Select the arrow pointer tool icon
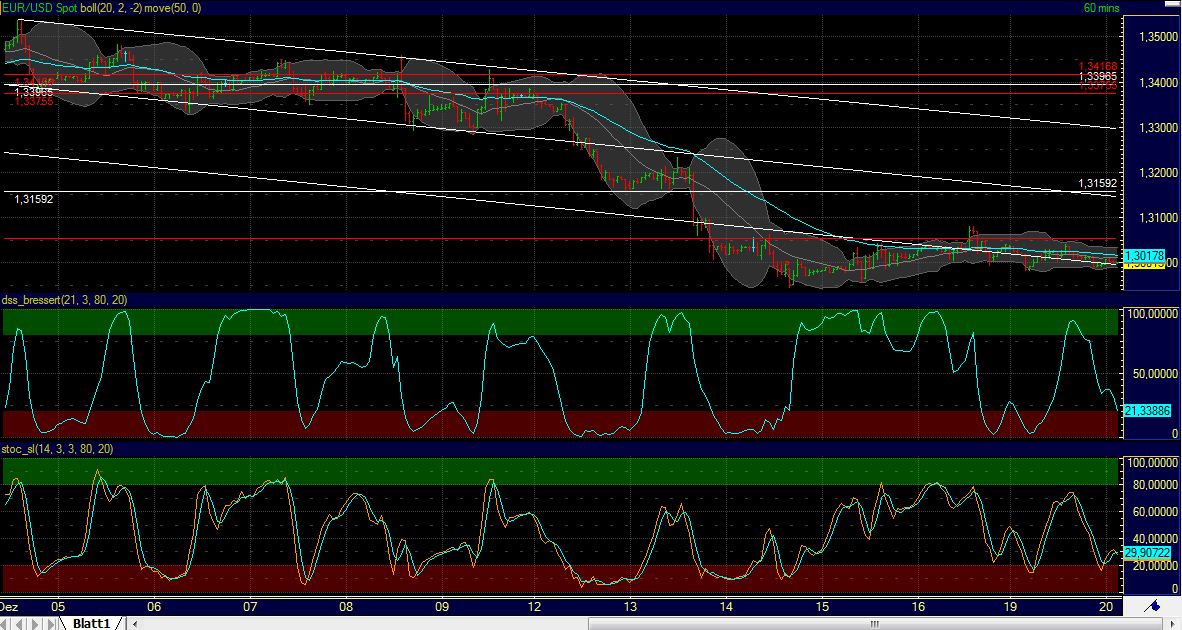The image size is (1182, 630). pyautogui.click(x=1172, y=624)
